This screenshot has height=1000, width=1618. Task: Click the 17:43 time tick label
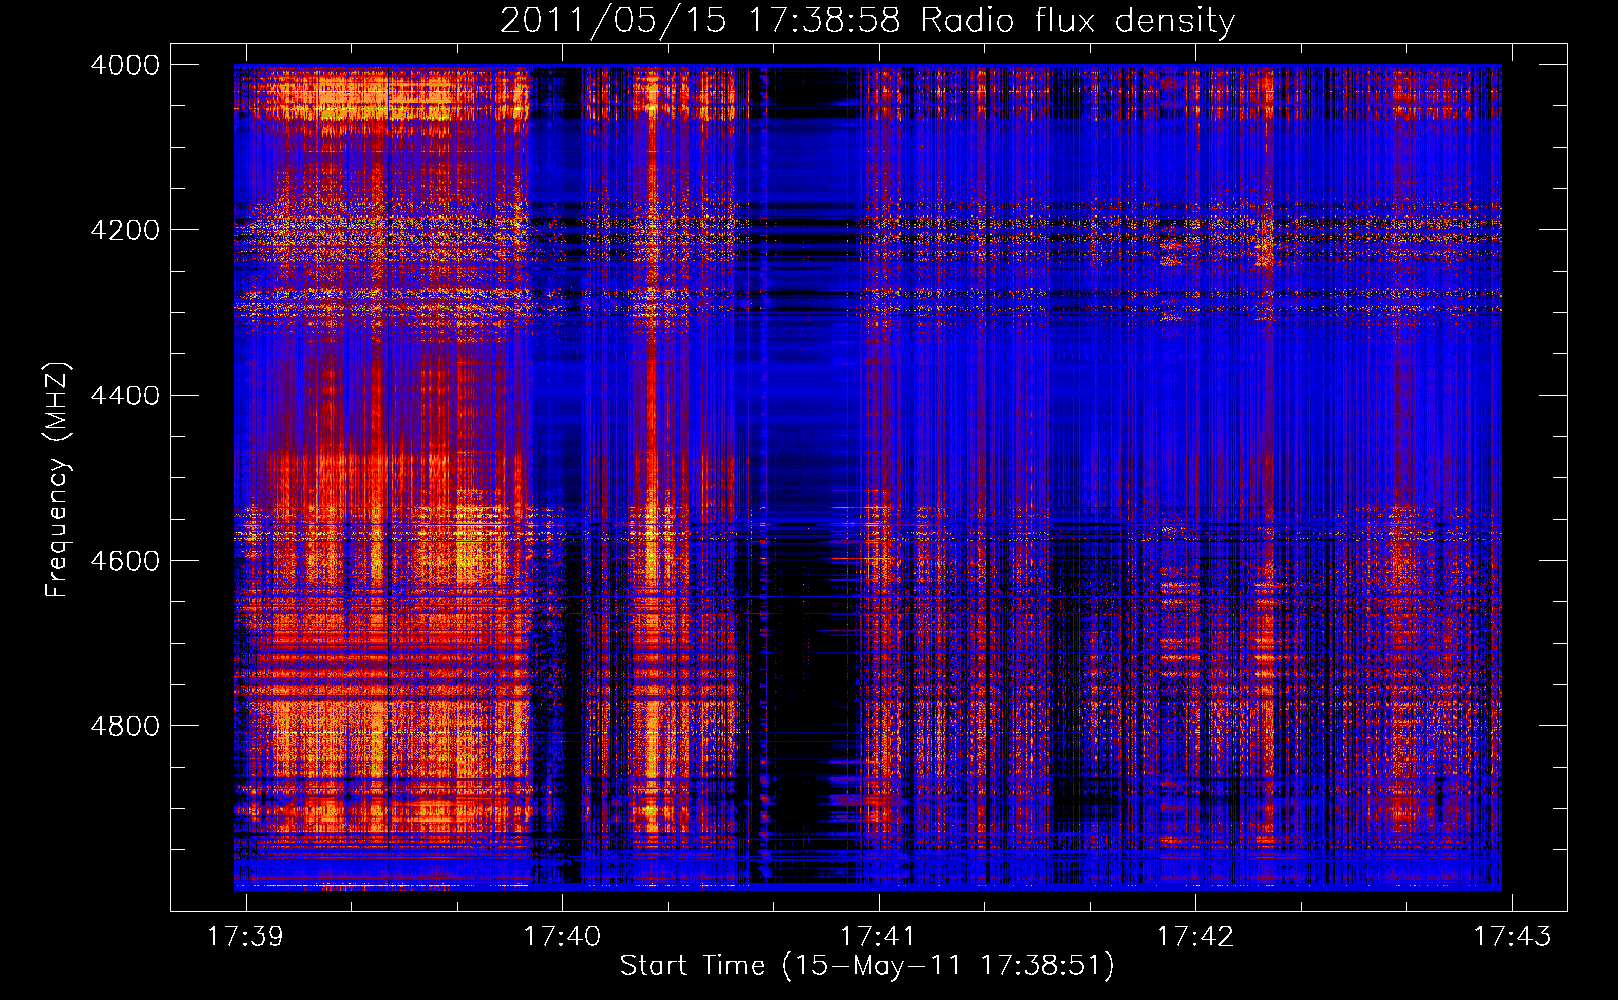tap(1512, 936)
